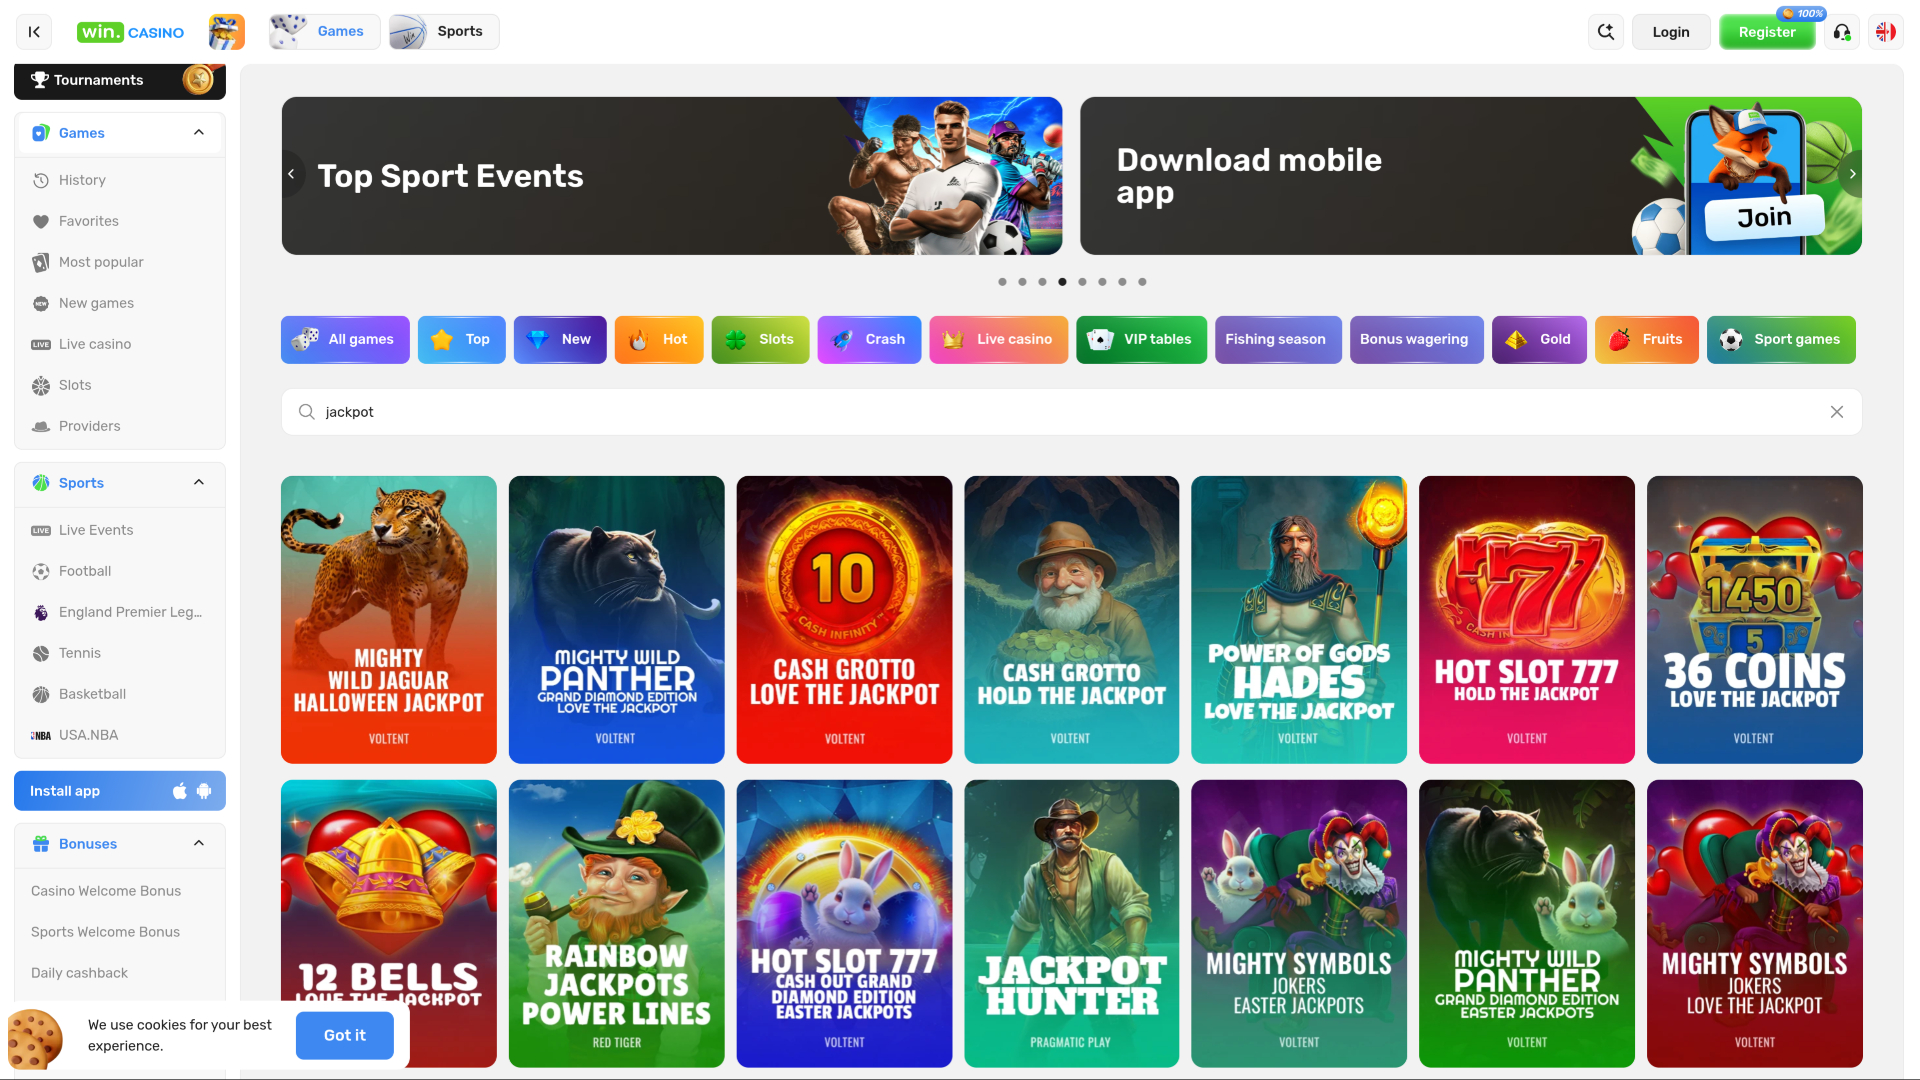
Task: Open Hot Slot 777 Hold the Jackpot game
Action: (x=1527, y=620)
